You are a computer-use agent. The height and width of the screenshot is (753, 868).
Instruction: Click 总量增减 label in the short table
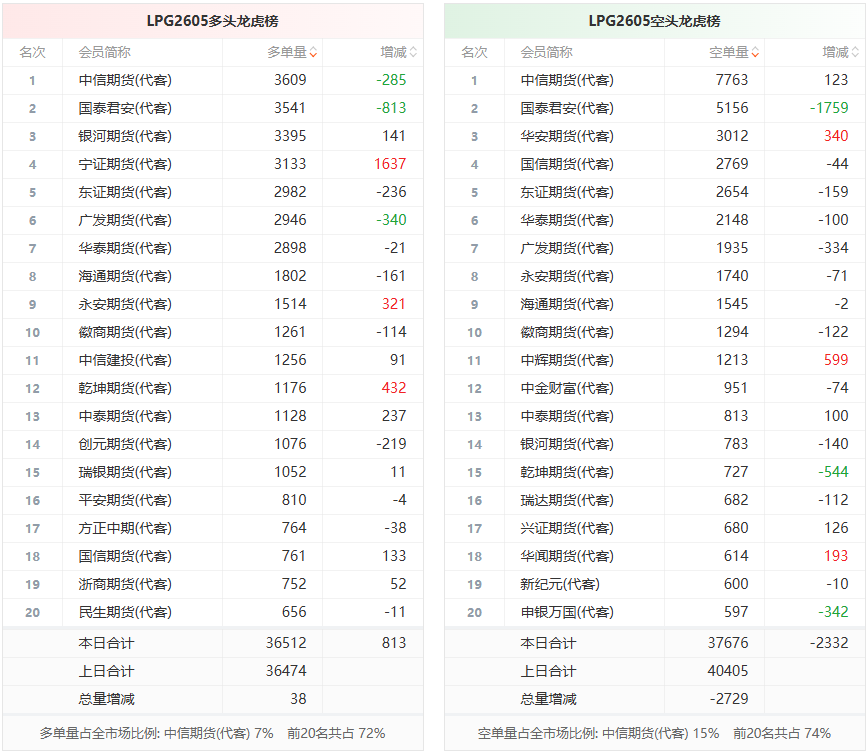[548, 699]
